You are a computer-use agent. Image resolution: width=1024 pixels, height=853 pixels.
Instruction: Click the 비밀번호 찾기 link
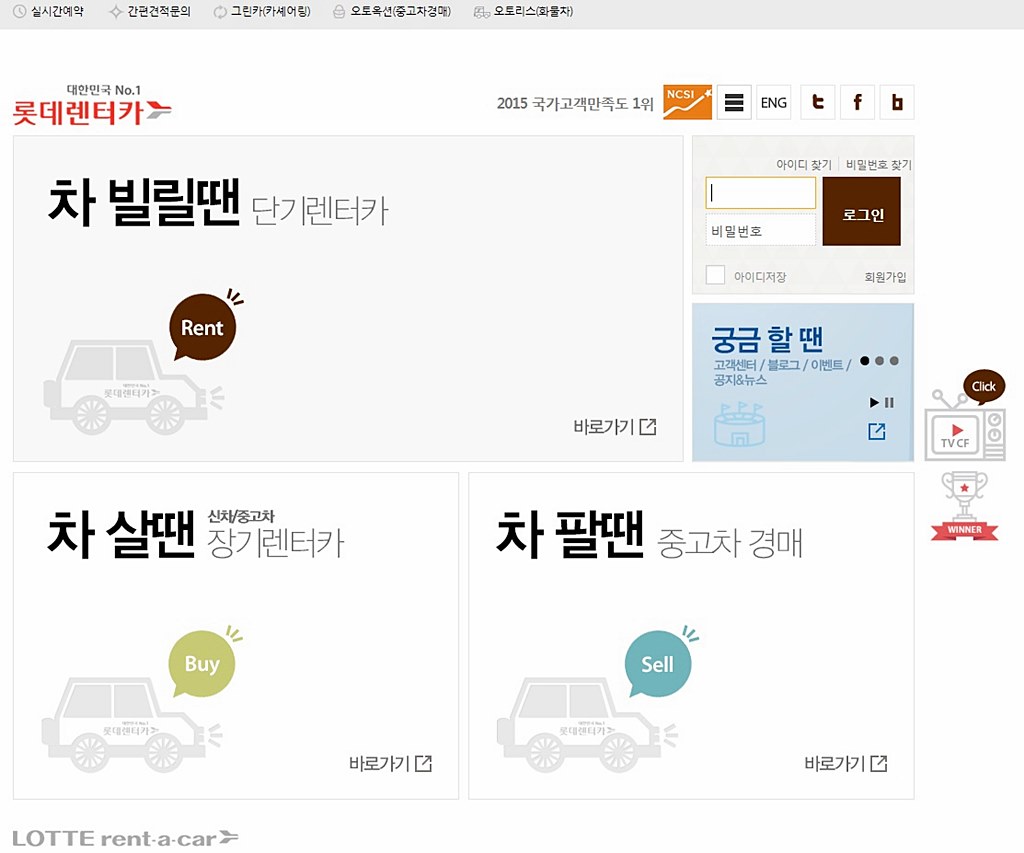(878, 165)
